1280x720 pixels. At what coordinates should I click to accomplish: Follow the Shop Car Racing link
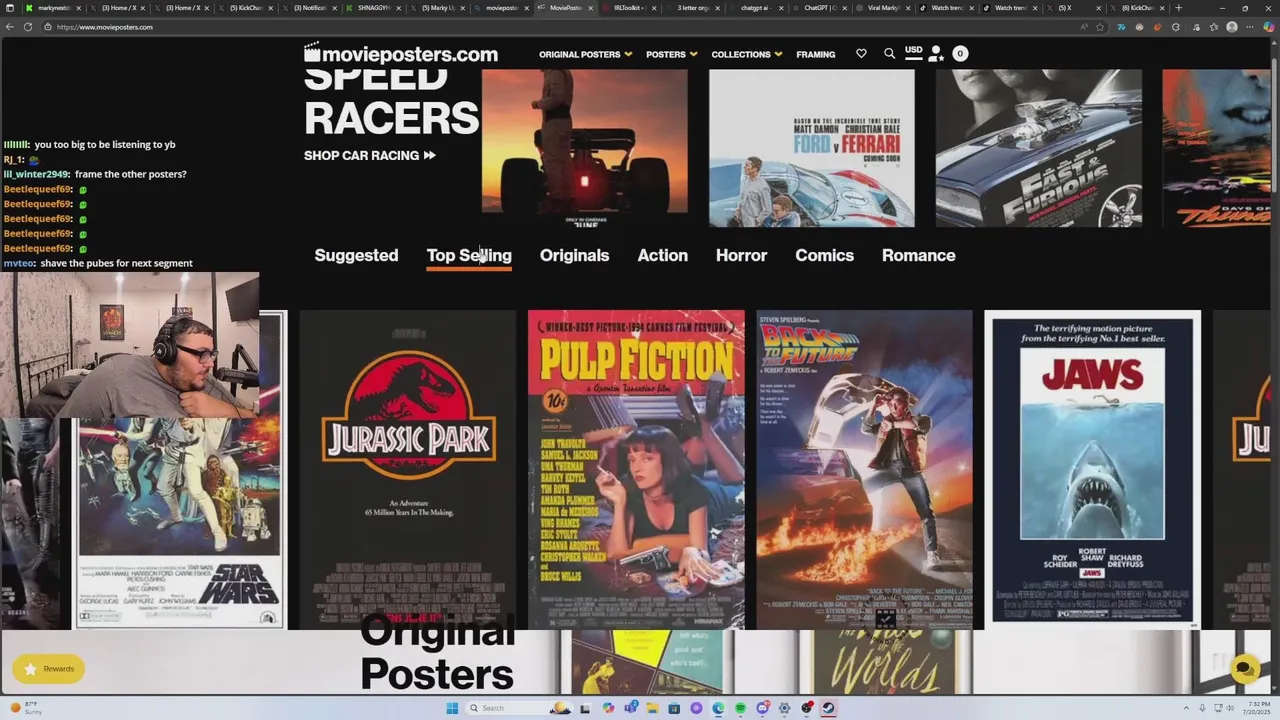[x=370, y=155]
